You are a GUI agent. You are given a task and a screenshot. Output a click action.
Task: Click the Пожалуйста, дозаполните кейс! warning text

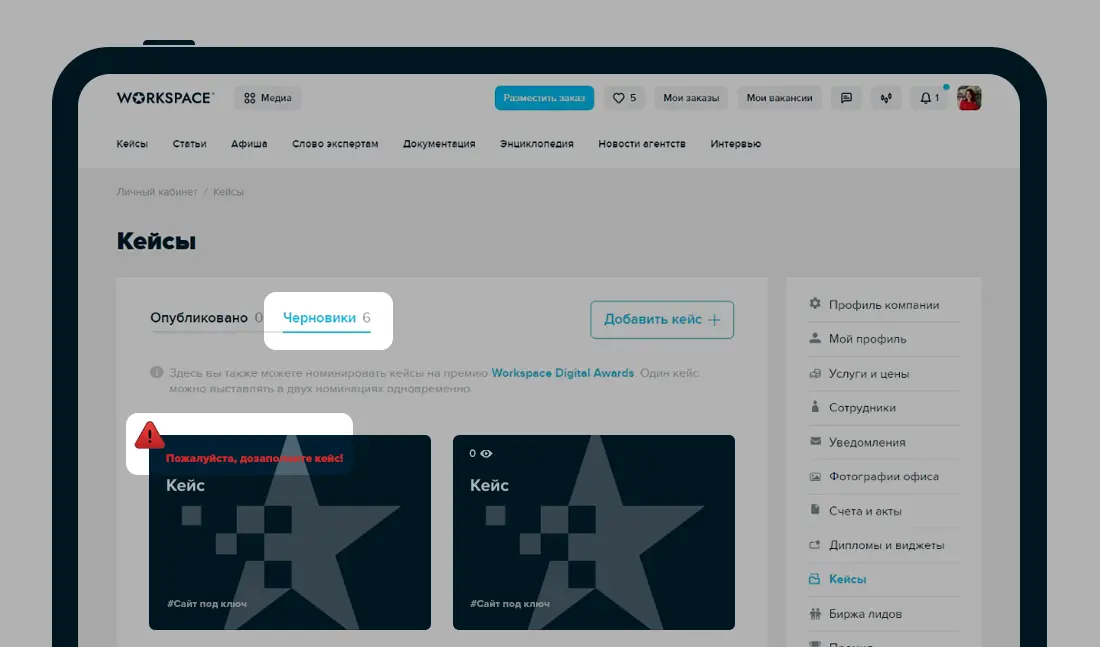pos(254,458)
